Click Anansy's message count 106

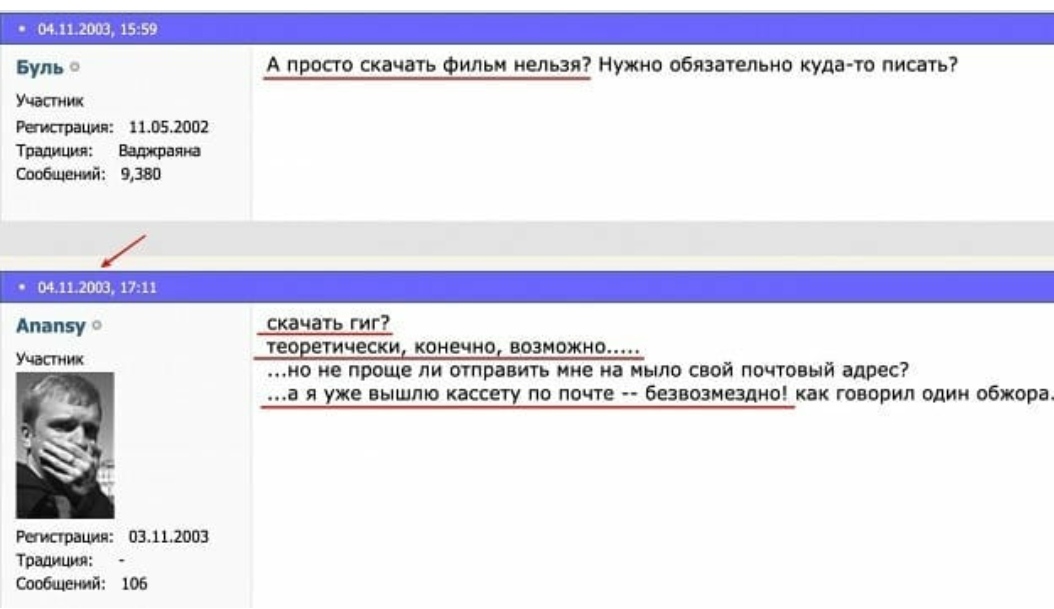133,585
